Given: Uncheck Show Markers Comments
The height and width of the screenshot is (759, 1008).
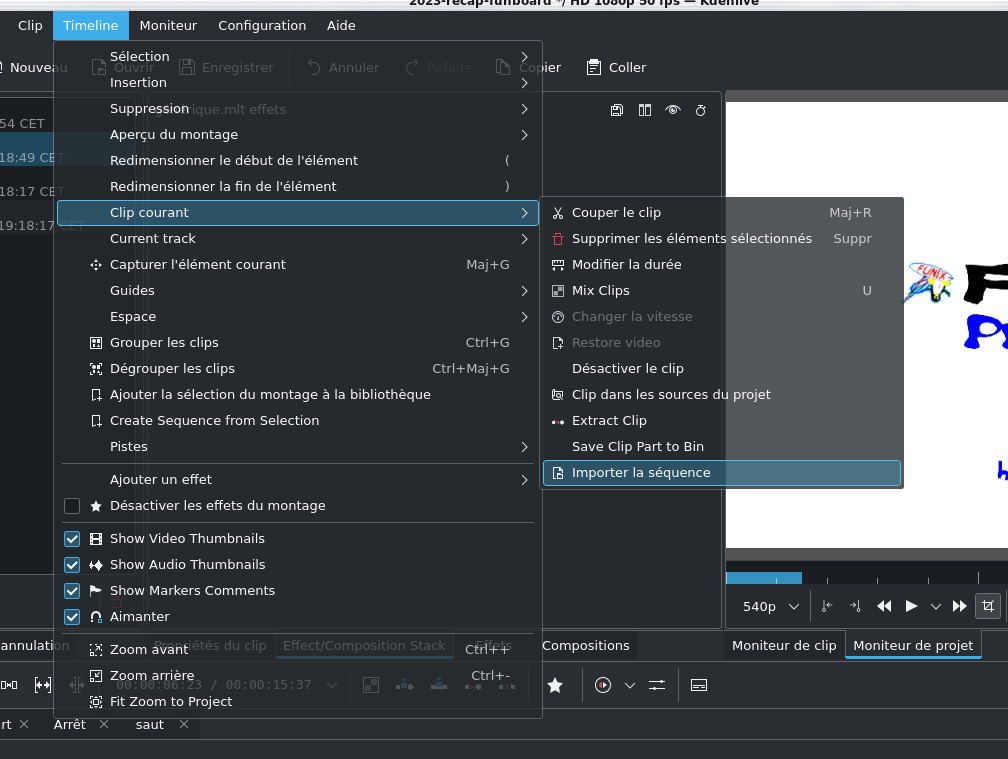Looking at the screenshot, I should (72, 591).
